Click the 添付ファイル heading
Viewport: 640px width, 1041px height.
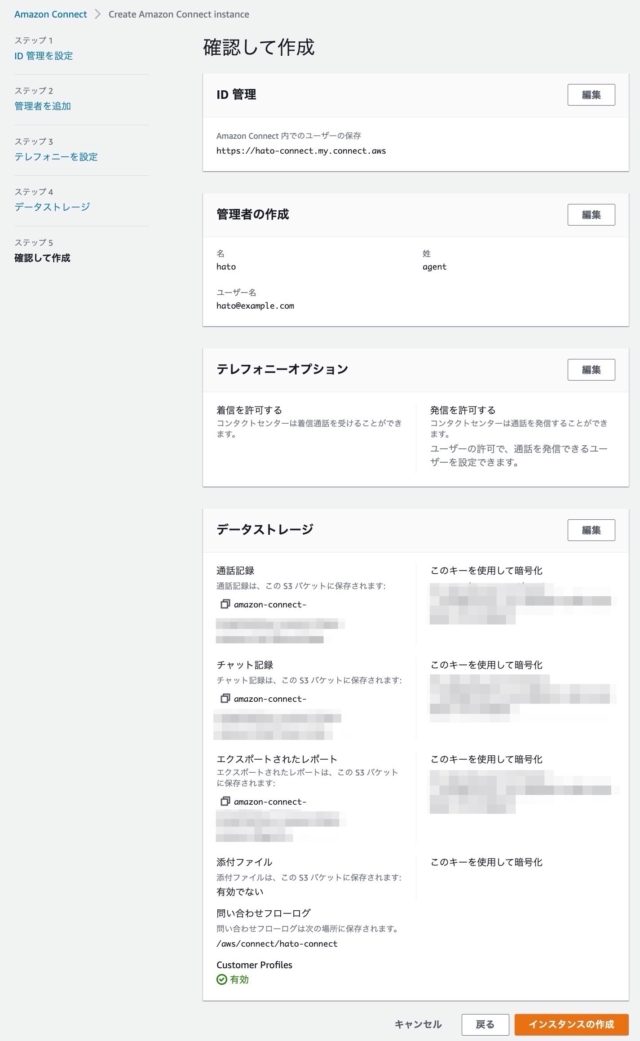244,862
